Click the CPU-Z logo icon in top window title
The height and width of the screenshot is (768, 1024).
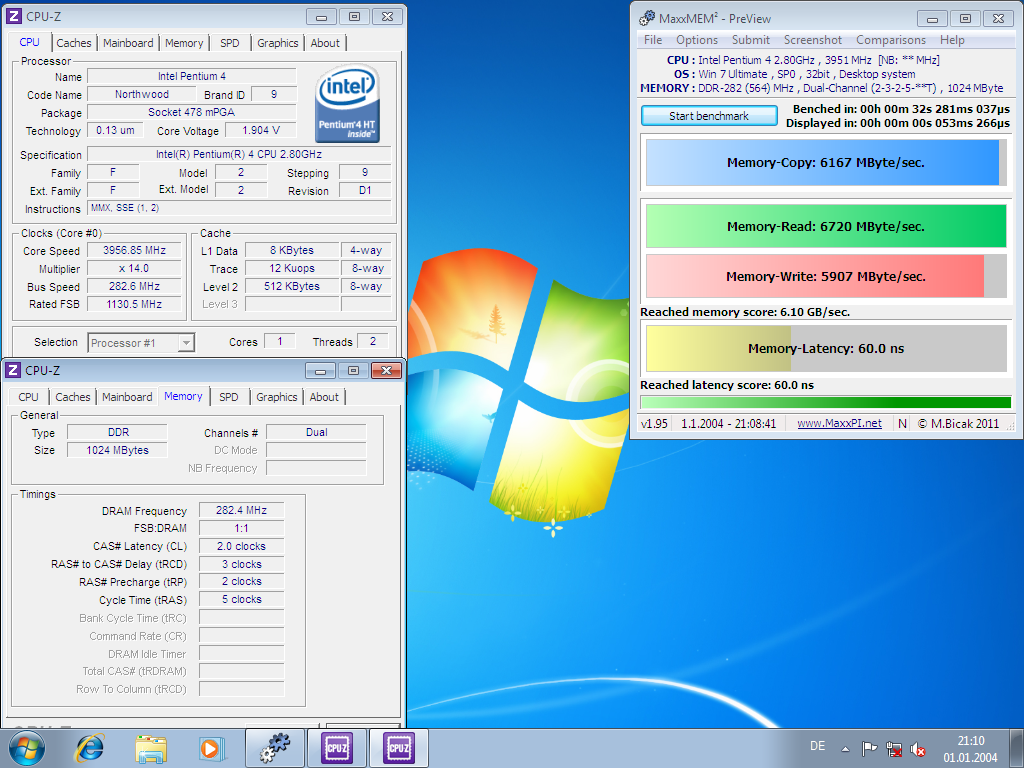(x=13, y=16)
